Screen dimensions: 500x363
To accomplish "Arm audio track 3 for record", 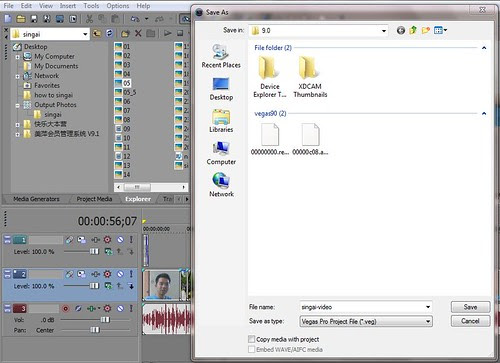I will coord(66,309).
